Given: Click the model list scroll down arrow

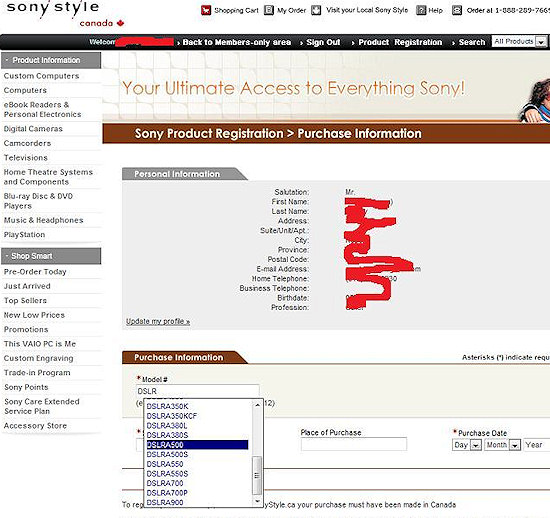Looking at the screenshot, I should click(257, 502).
